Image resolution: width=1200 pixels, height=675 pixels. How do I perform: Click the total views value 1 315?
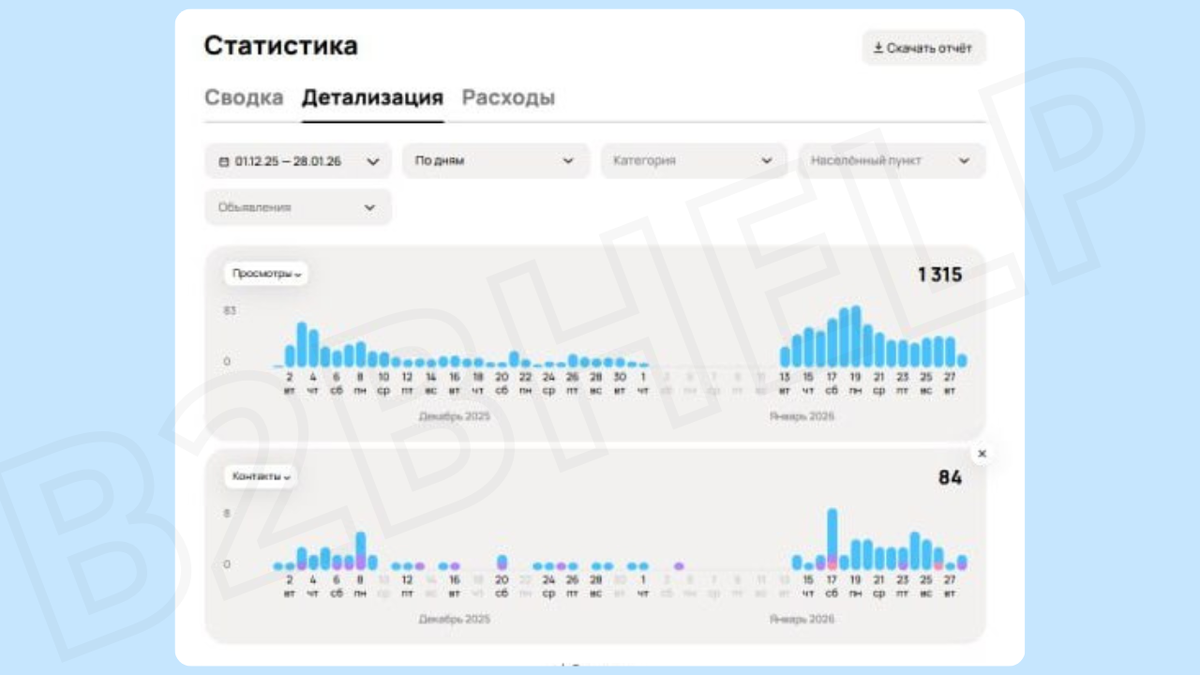coord(940,275)
